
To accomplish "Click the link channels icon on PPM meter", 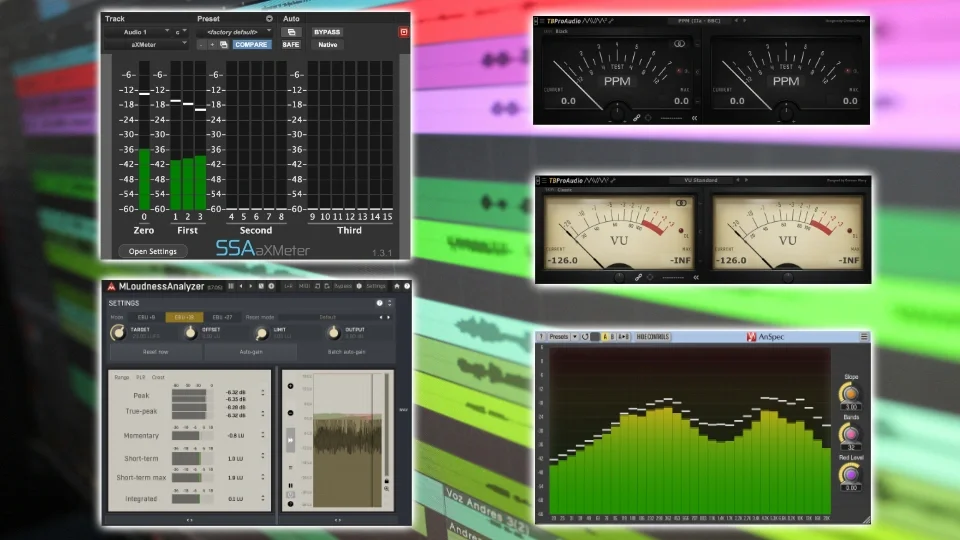I will pyautogui.click(x=637, y=118).
